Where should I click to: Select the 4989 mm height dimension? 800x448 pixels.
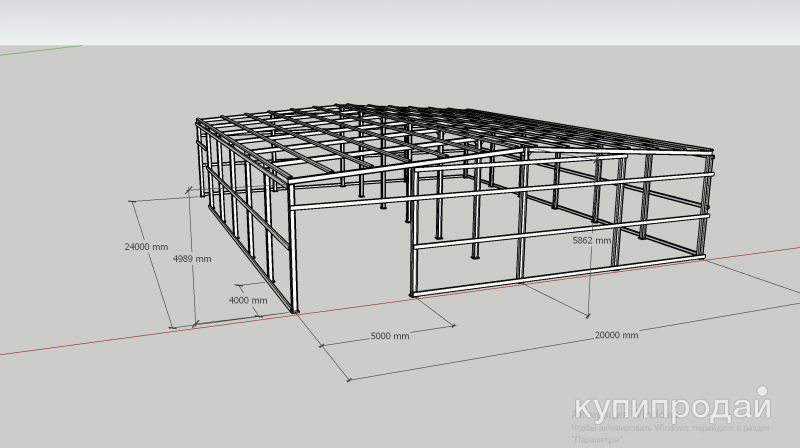tap(192, 259)
